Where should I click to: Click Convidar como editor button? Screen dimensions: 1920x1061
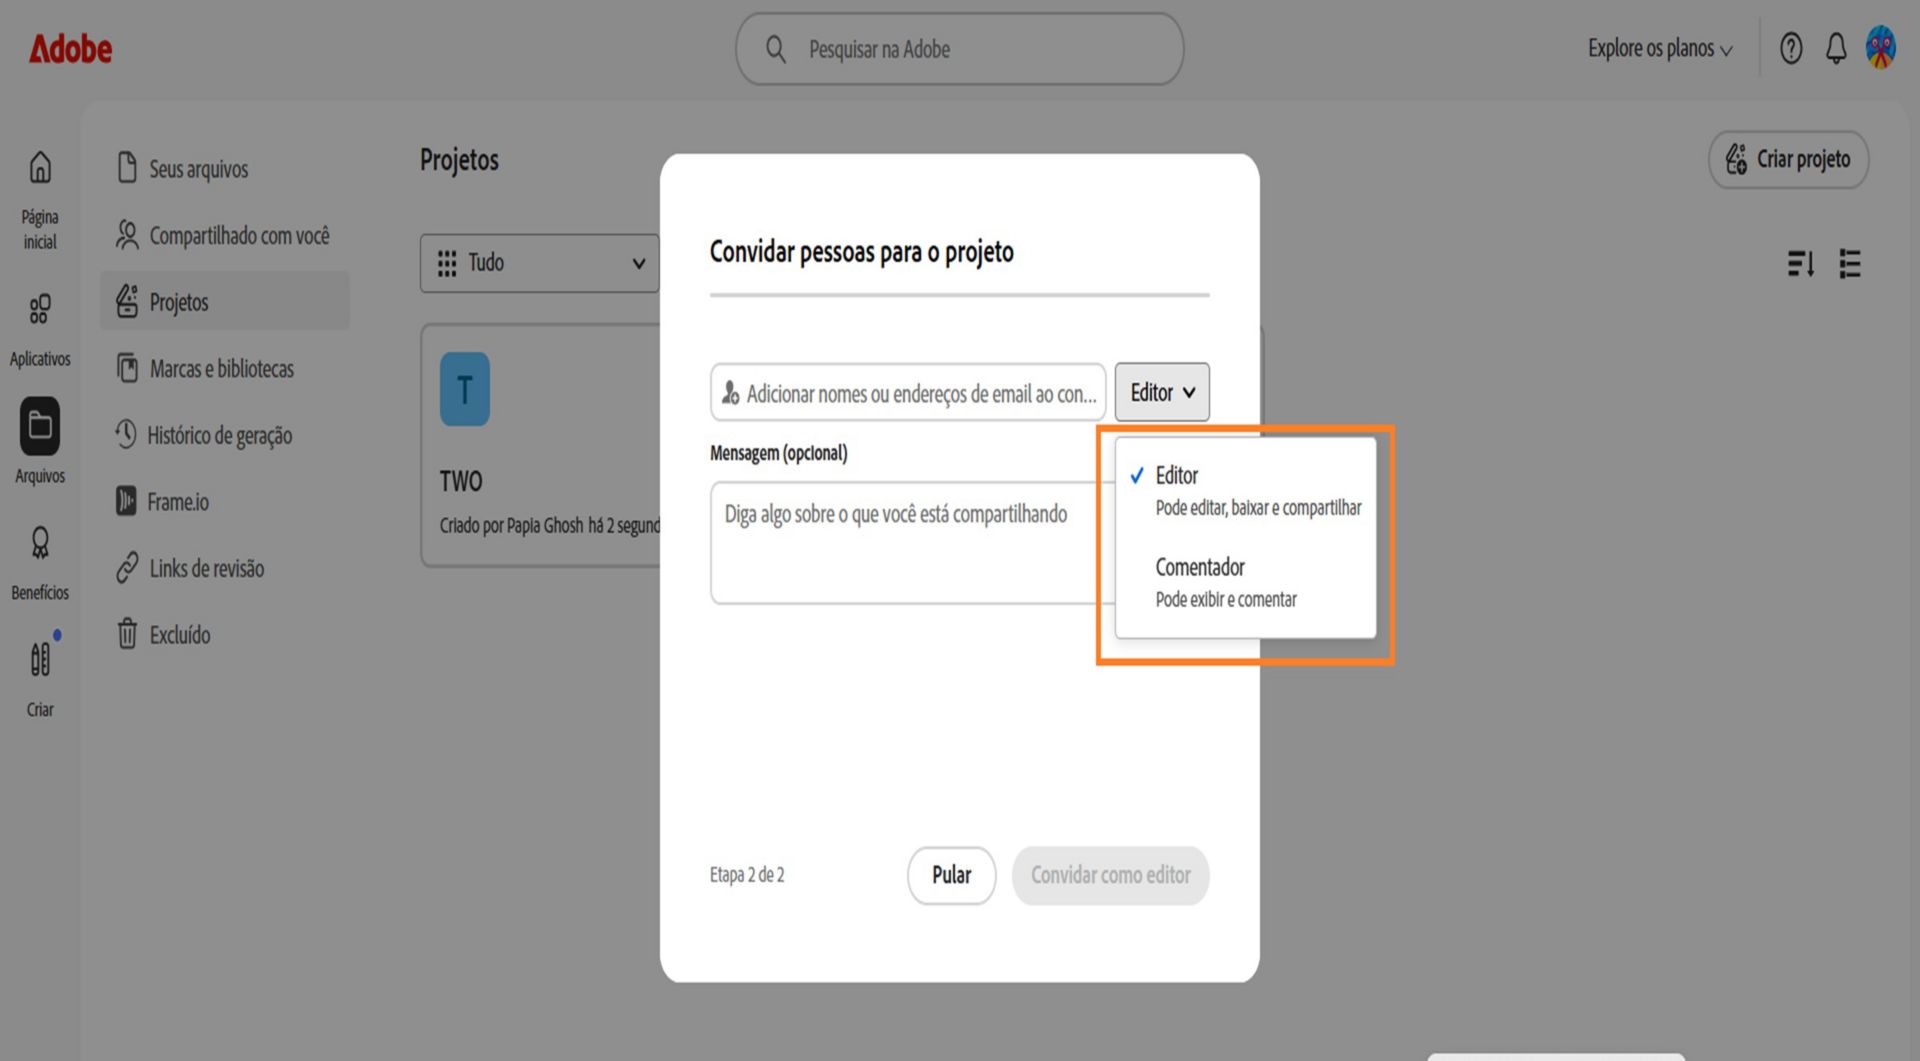1110,875
